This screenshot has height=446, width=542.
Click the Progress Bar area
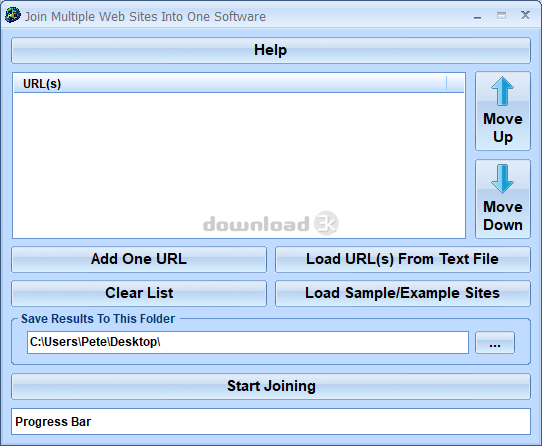click(271, 421)
